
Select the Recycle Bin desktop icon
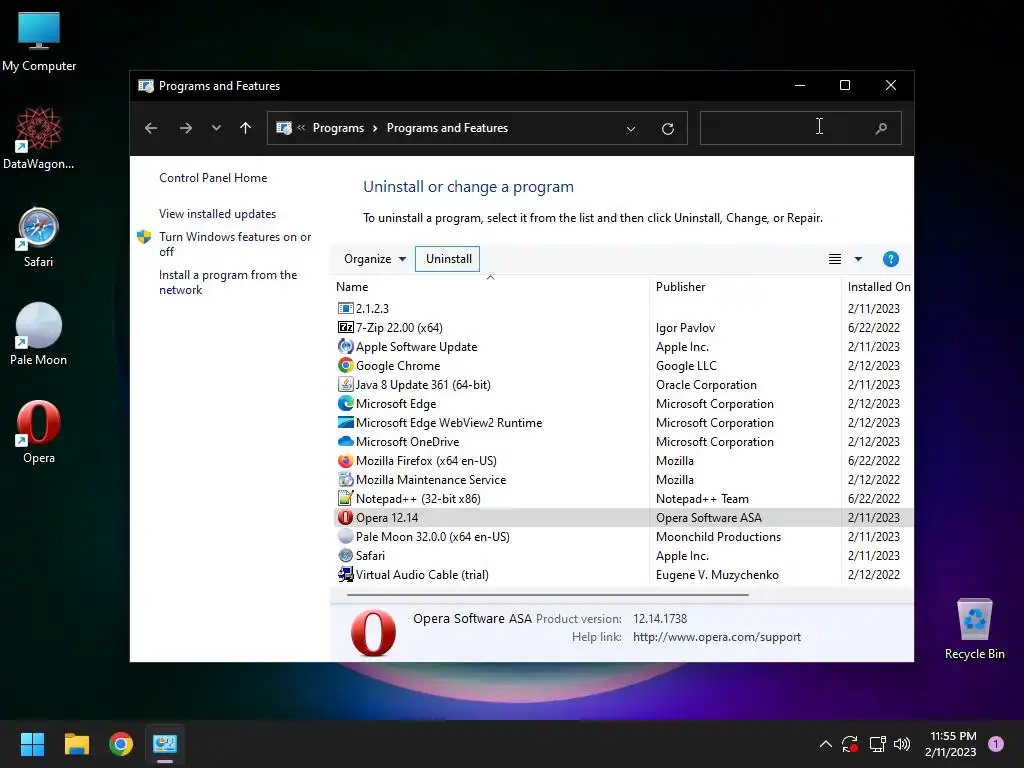click(x=974, y=630)
